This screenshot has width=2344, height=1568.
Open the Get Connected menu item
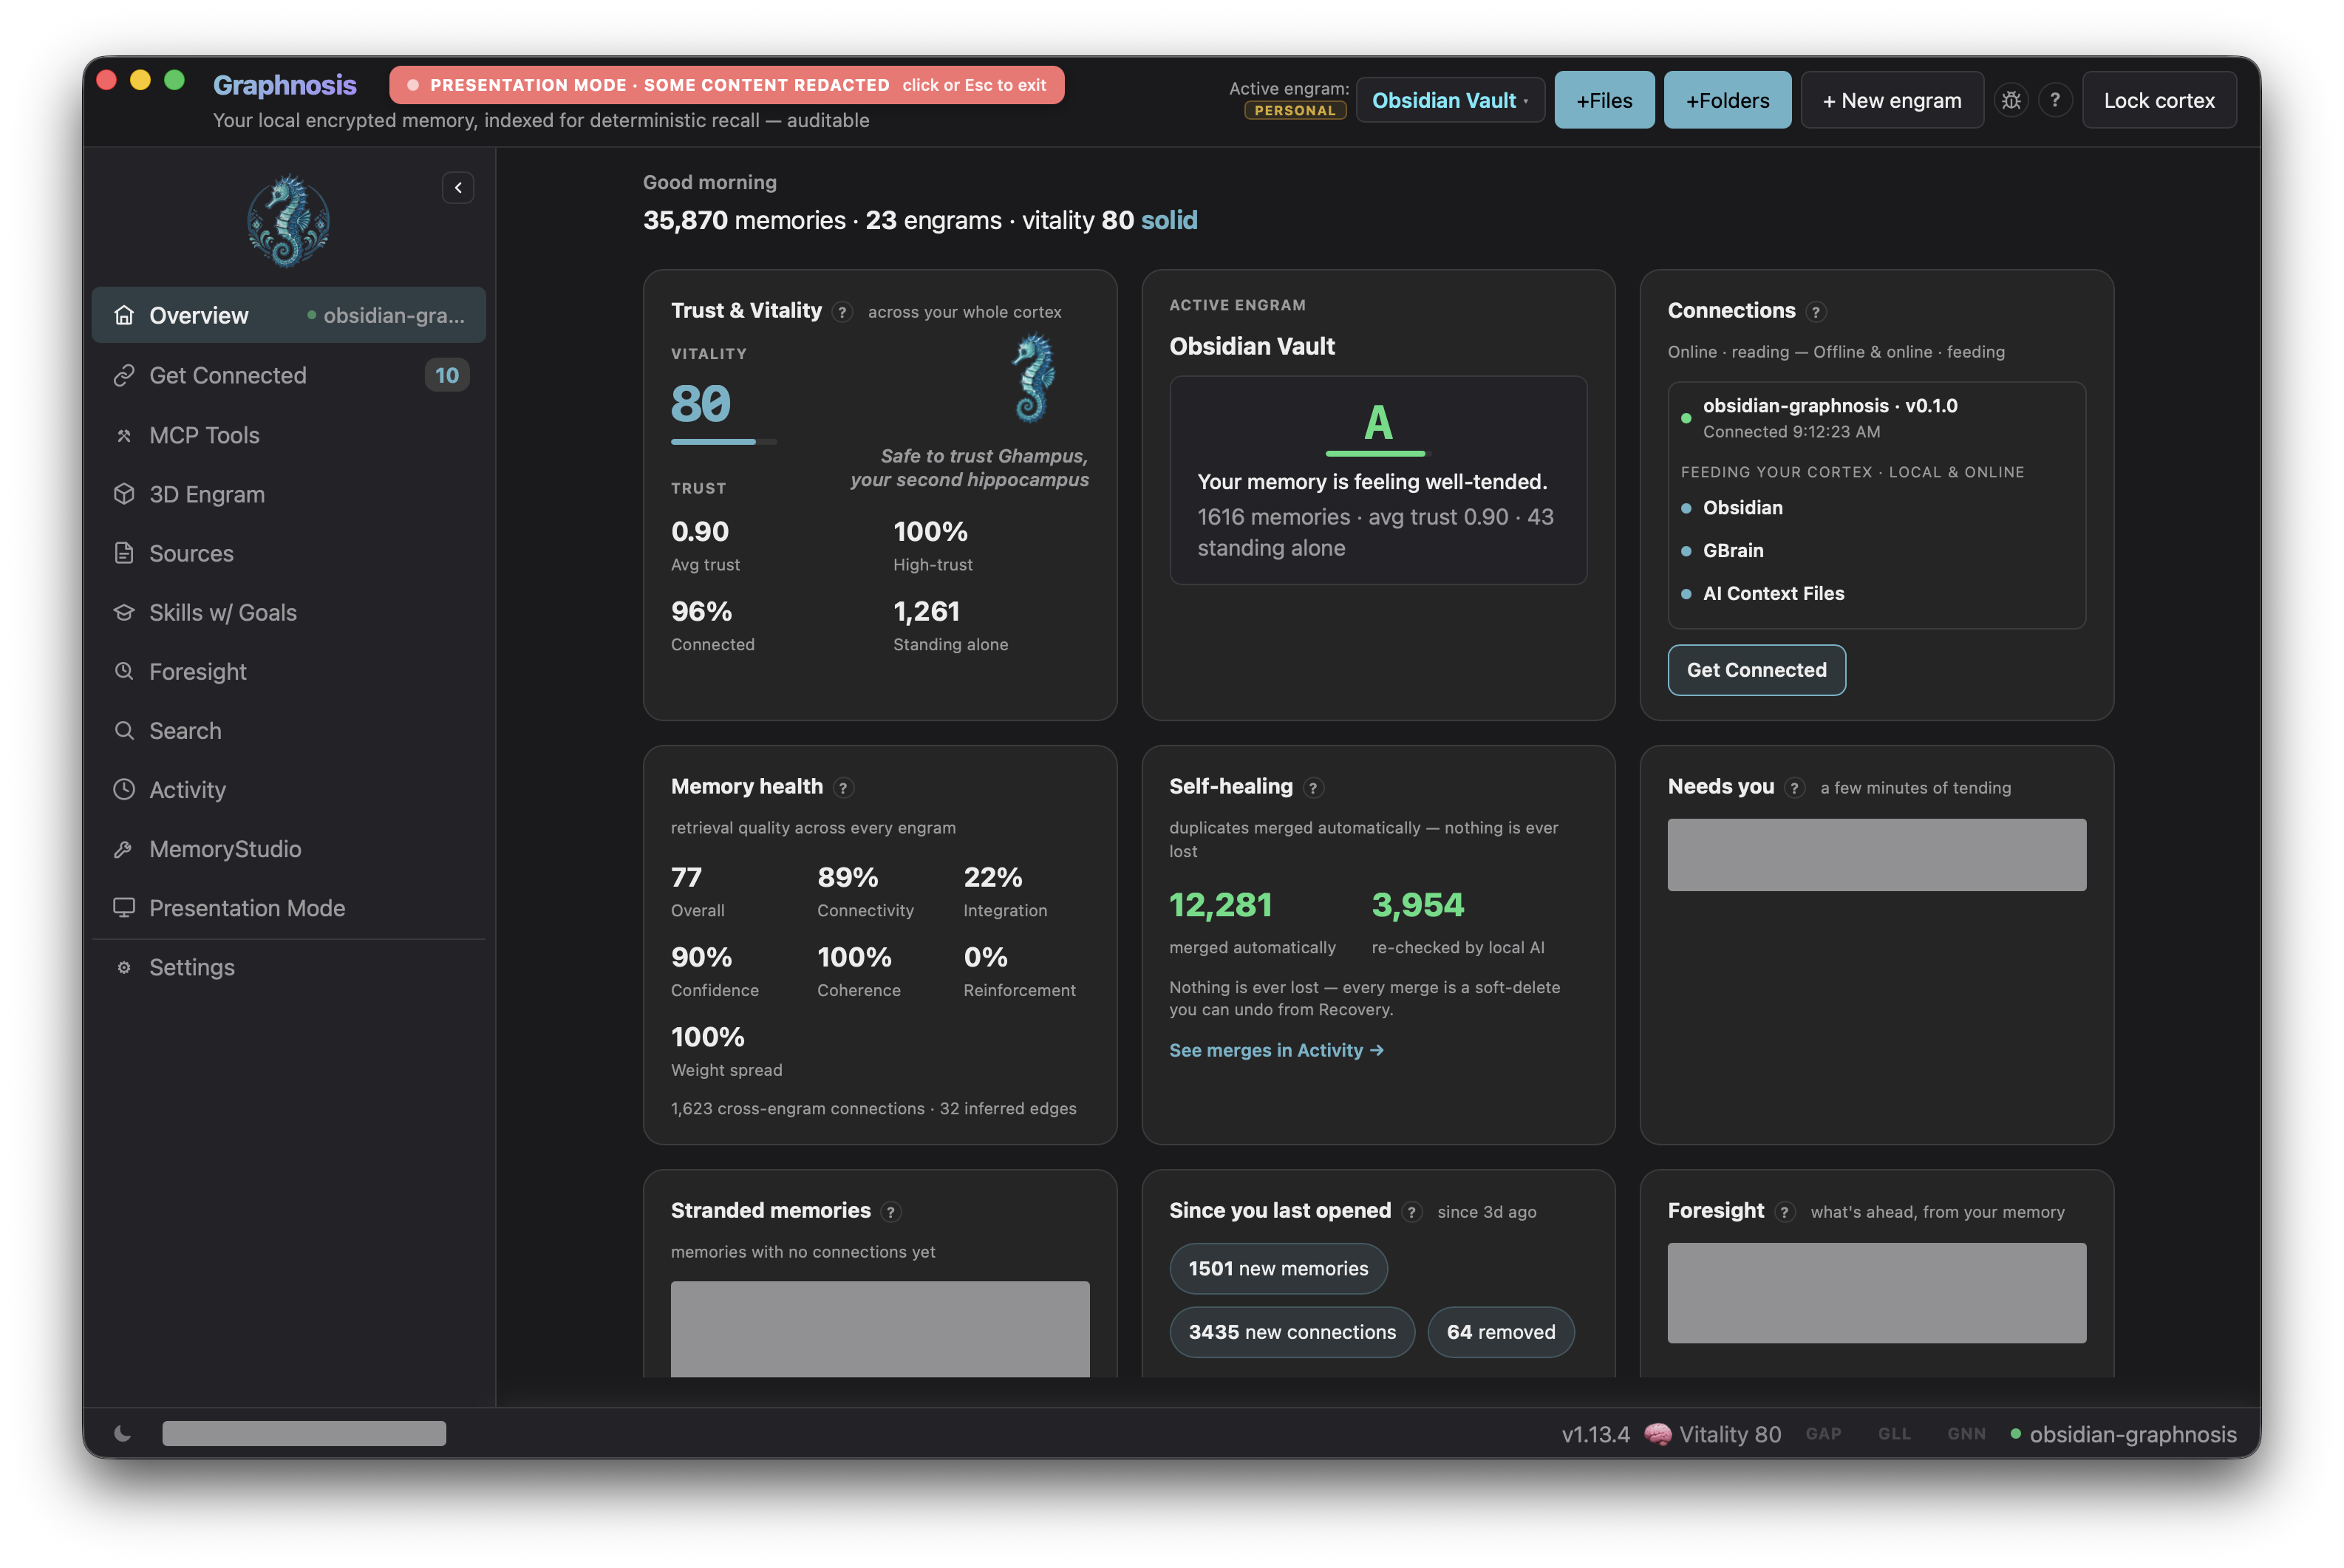point(288,375)
